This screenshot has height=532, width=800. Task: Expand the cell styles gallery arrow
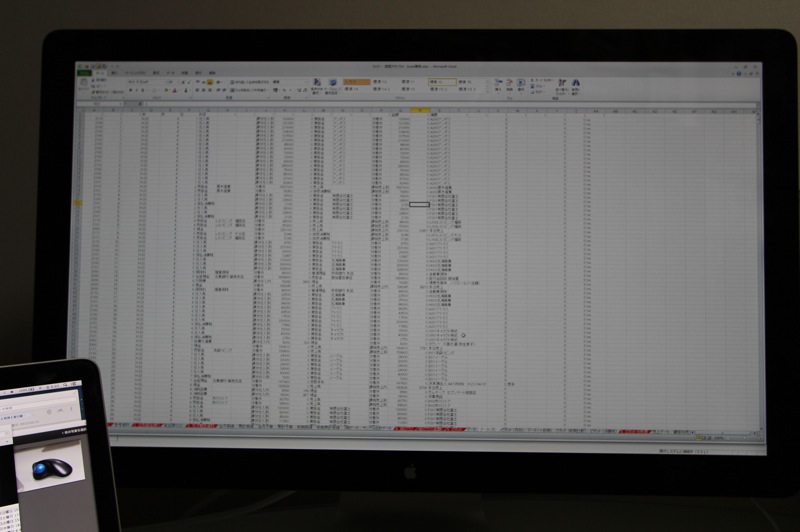(x=487, y=90)
